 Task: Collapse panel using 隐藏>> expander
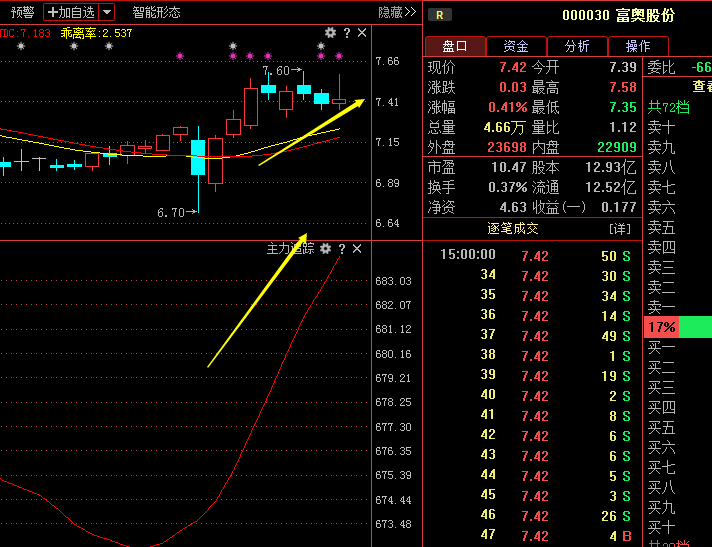pyautogui.click(x=396, y=12)
